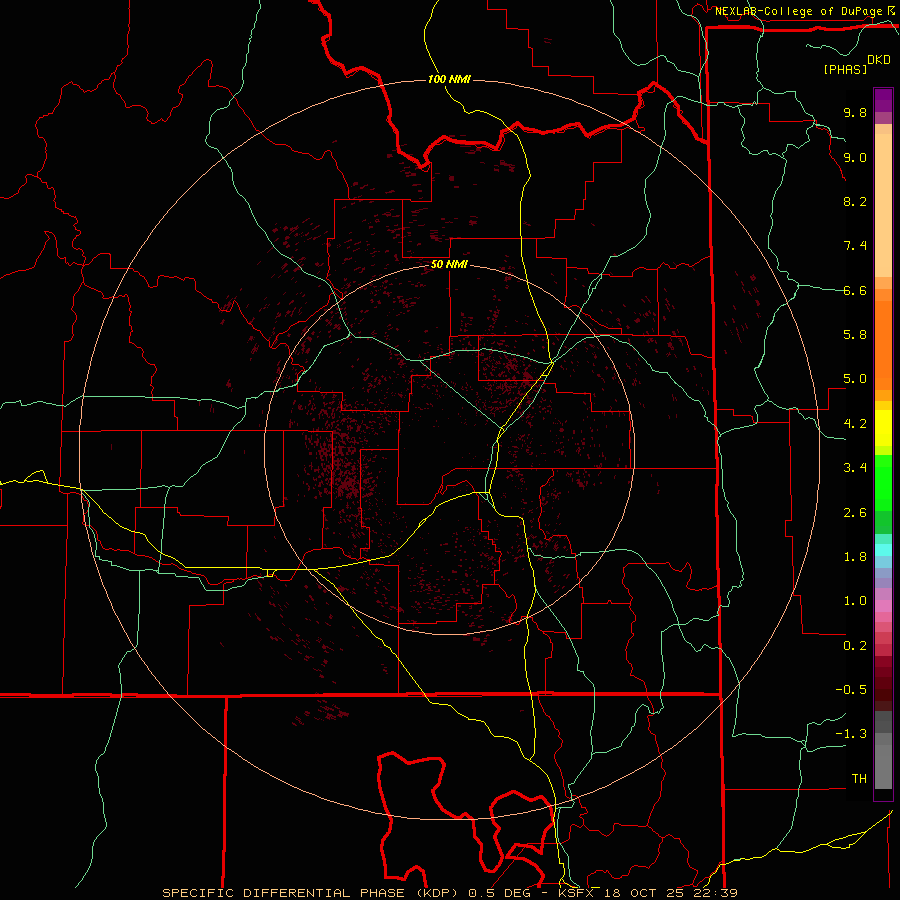Click the '18 OCT 25 22:39' timestamp
Image resolution: width=900 pixels, height=900 pixels.
669,893
